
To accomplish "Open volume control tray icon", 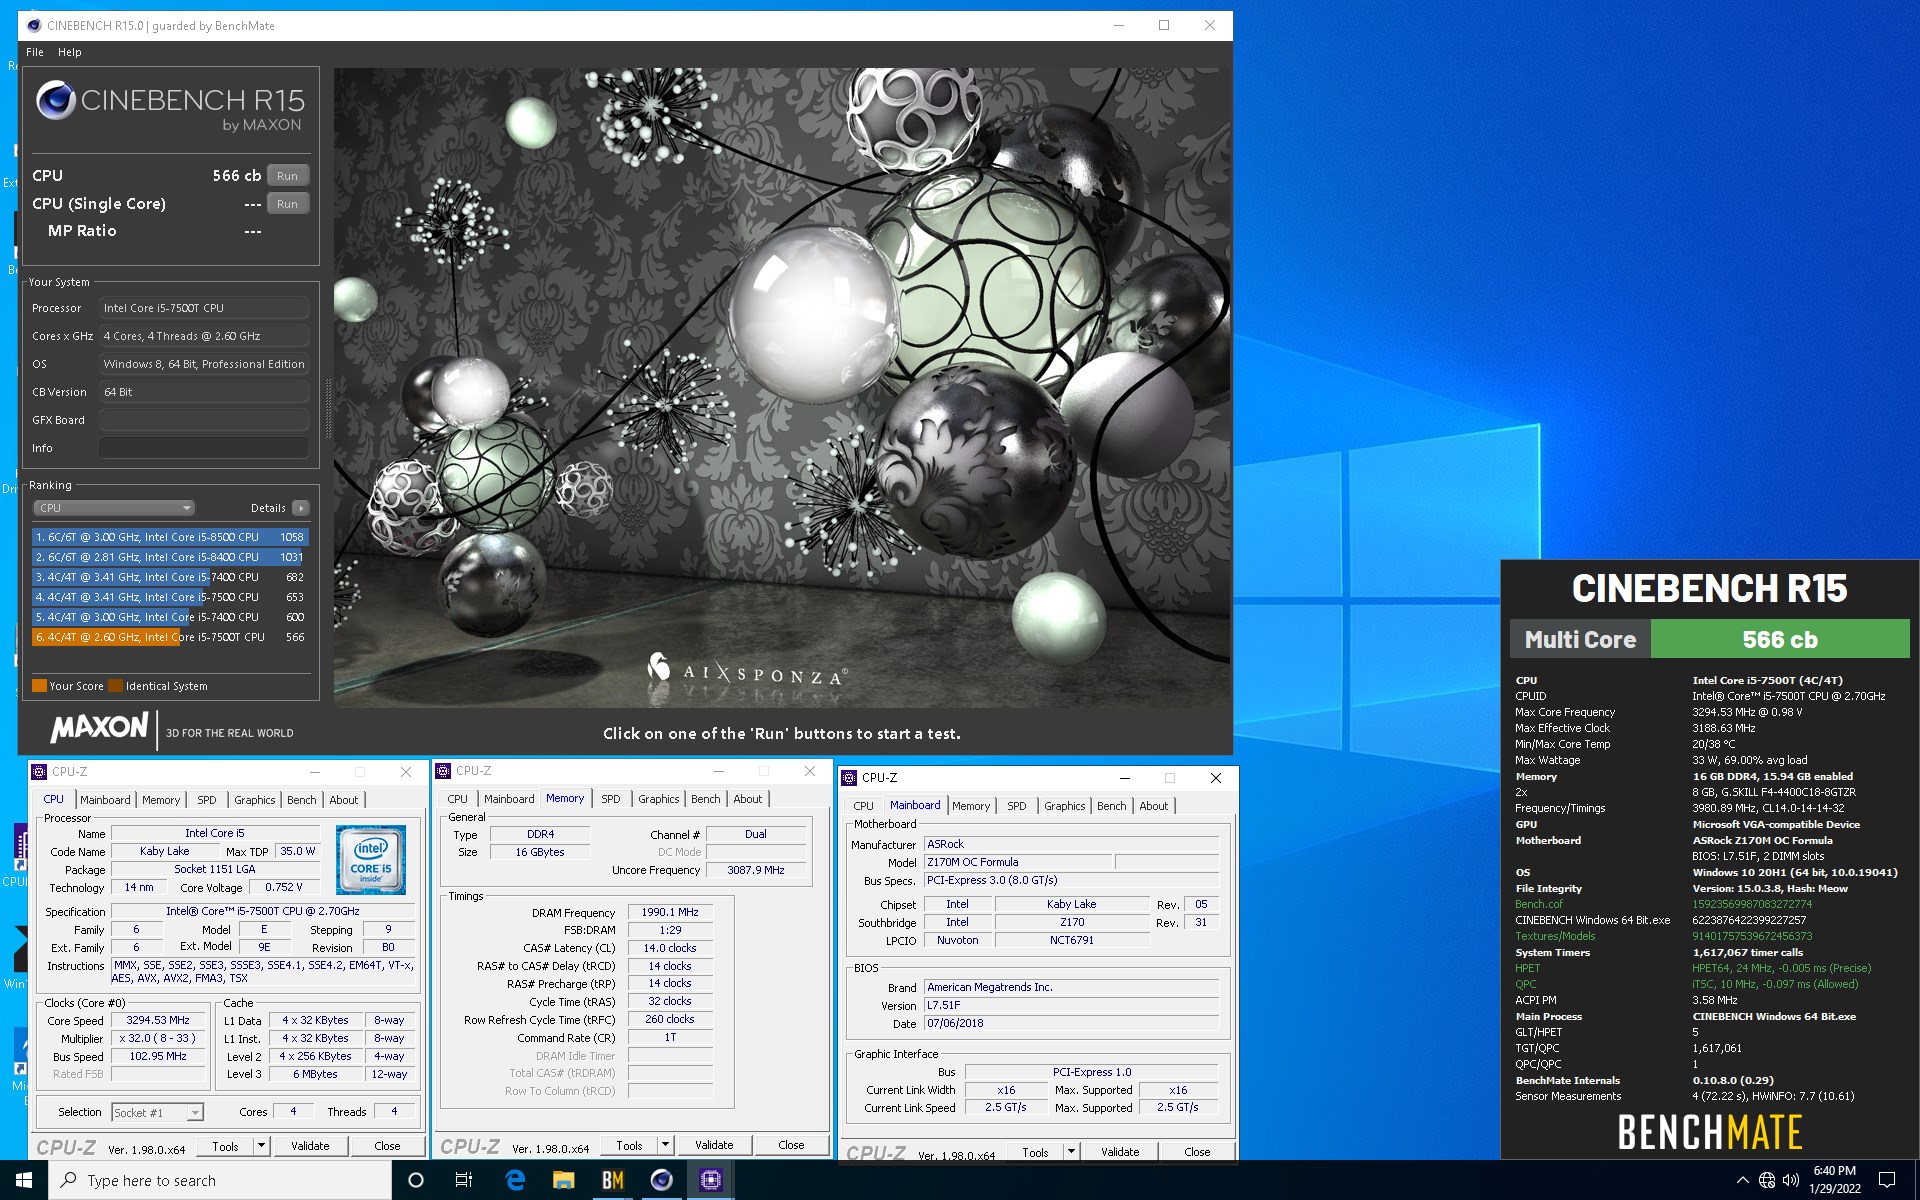I will tap(1791, 1180).
